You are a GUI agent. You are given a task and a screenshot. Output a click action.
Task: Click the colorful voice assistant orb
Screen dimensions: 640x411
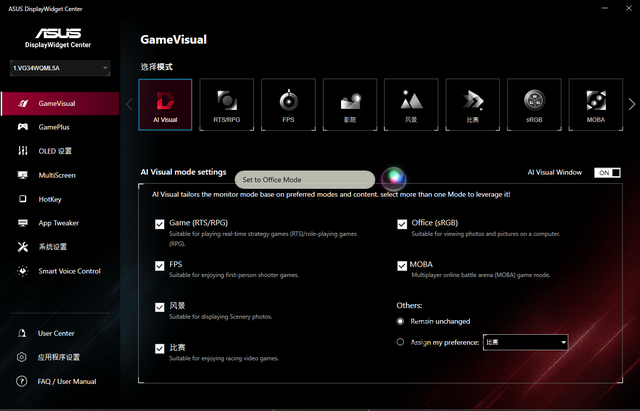tap(393, 178)
